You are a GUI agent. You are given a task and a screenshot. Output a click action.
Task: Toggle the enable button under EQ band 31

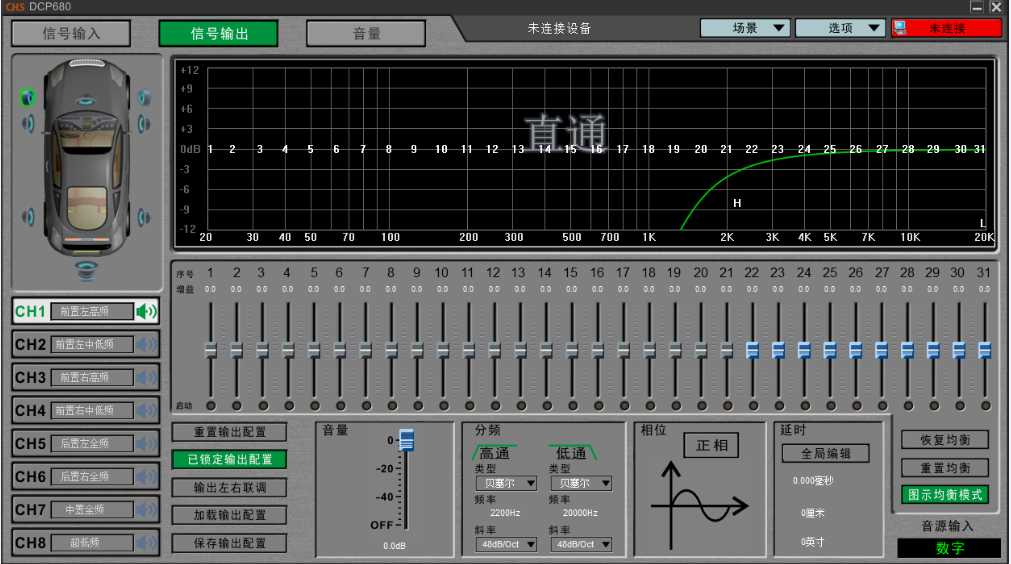(984, 405)
